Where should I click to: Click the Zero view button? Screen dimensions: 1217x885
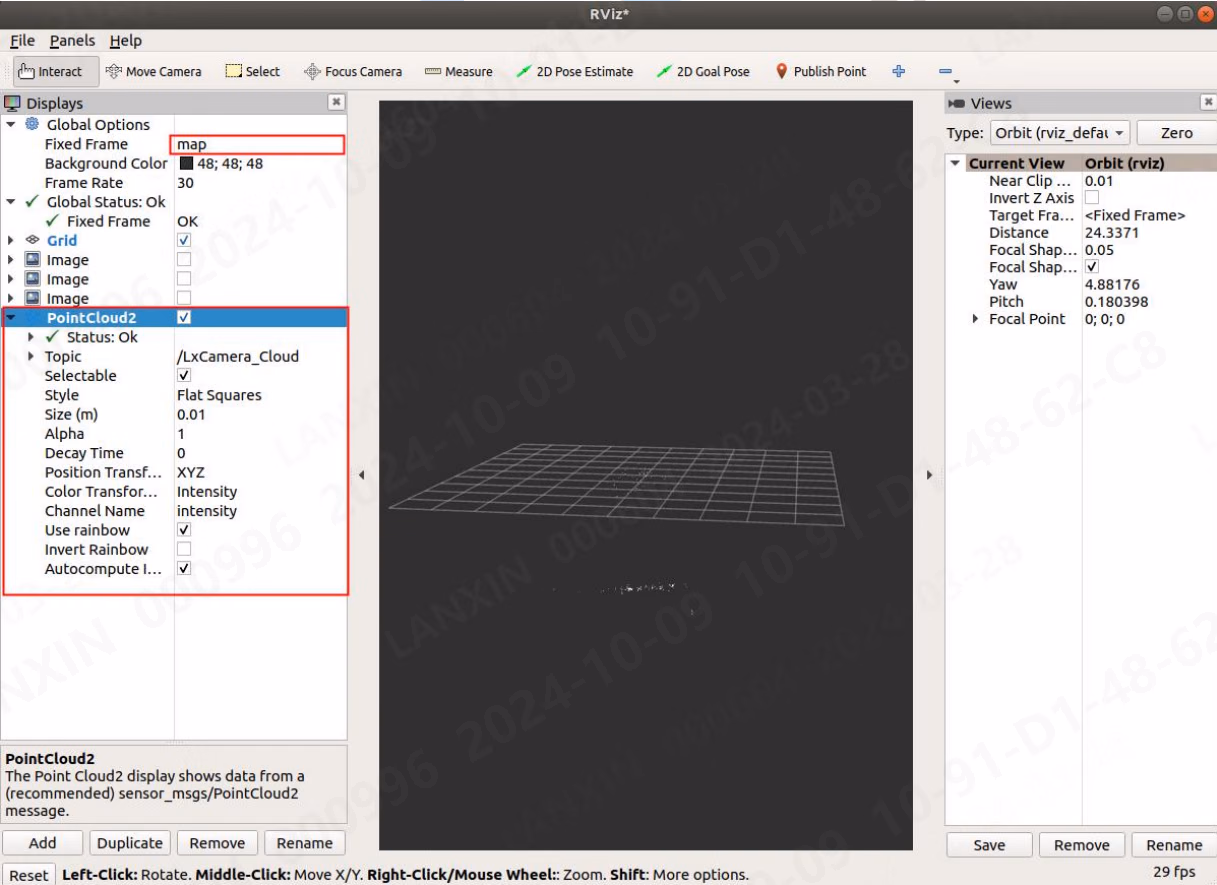tap(1177, 132)
